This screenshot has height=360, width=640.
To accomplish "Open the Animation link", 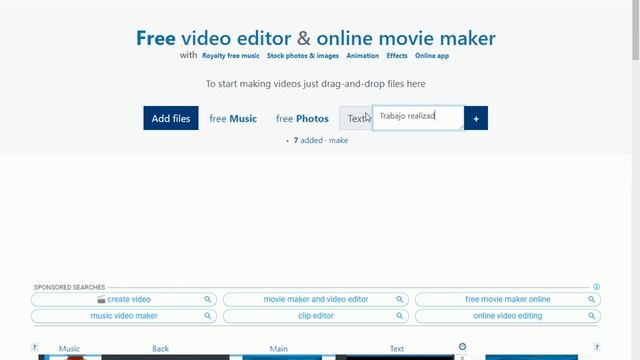I will click(x=362, y=56).
